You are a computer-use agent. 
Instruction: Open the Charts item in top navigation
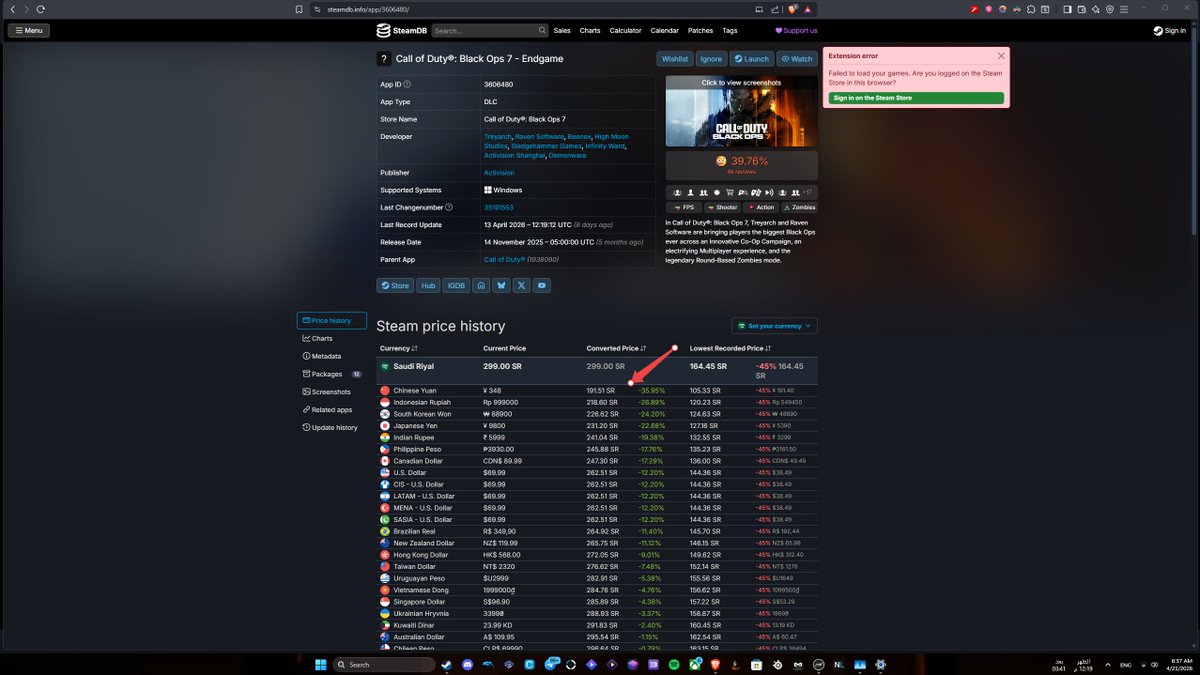(x=590, y=31)
